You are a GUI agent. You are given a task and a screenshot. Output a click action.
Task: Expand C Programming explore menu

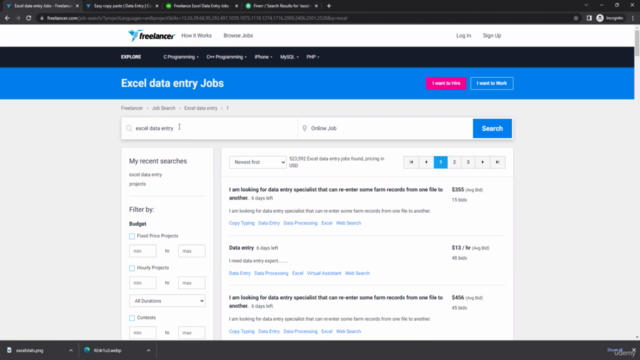(x=181, y=57)
